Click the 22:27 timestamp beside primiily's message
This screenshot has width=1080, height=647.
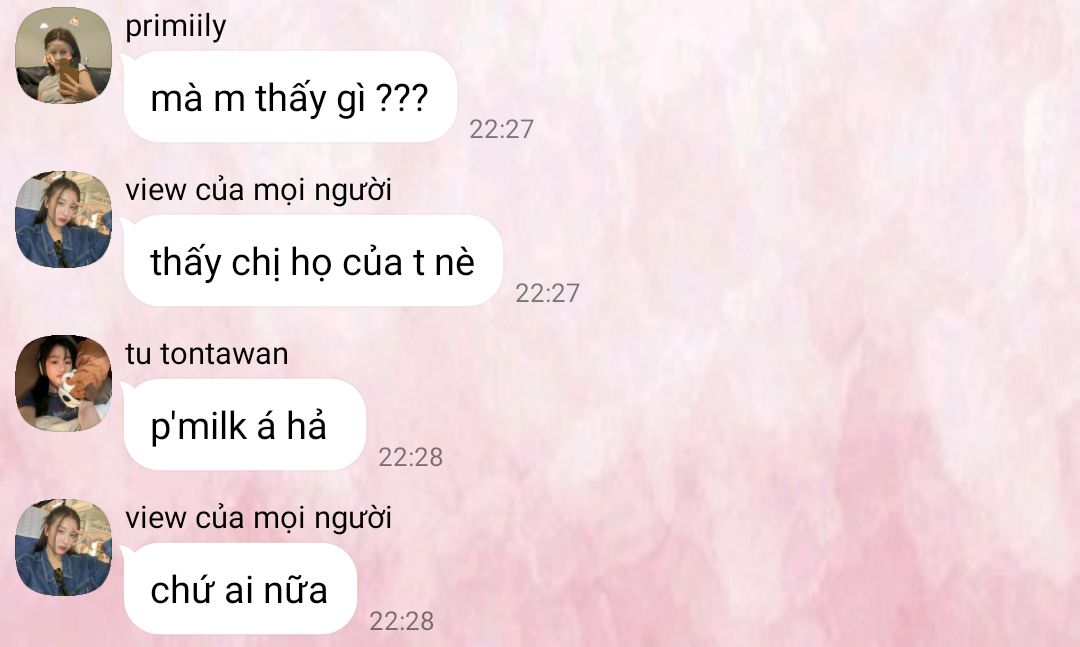pos(501,129)
